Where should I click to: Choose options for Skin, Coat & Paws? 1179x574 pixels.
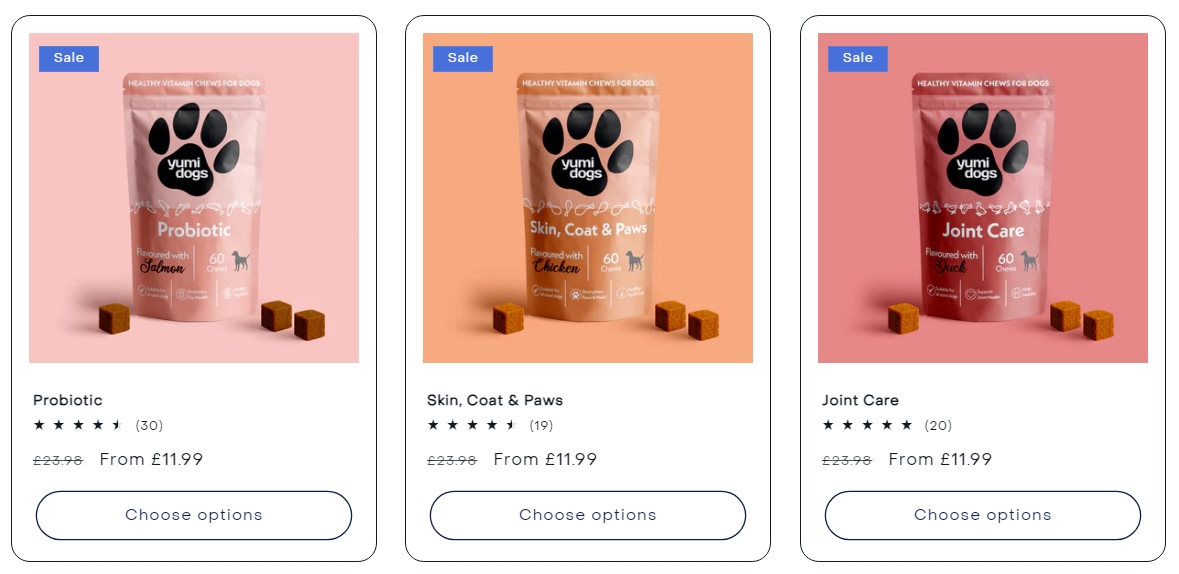point(588,515)
